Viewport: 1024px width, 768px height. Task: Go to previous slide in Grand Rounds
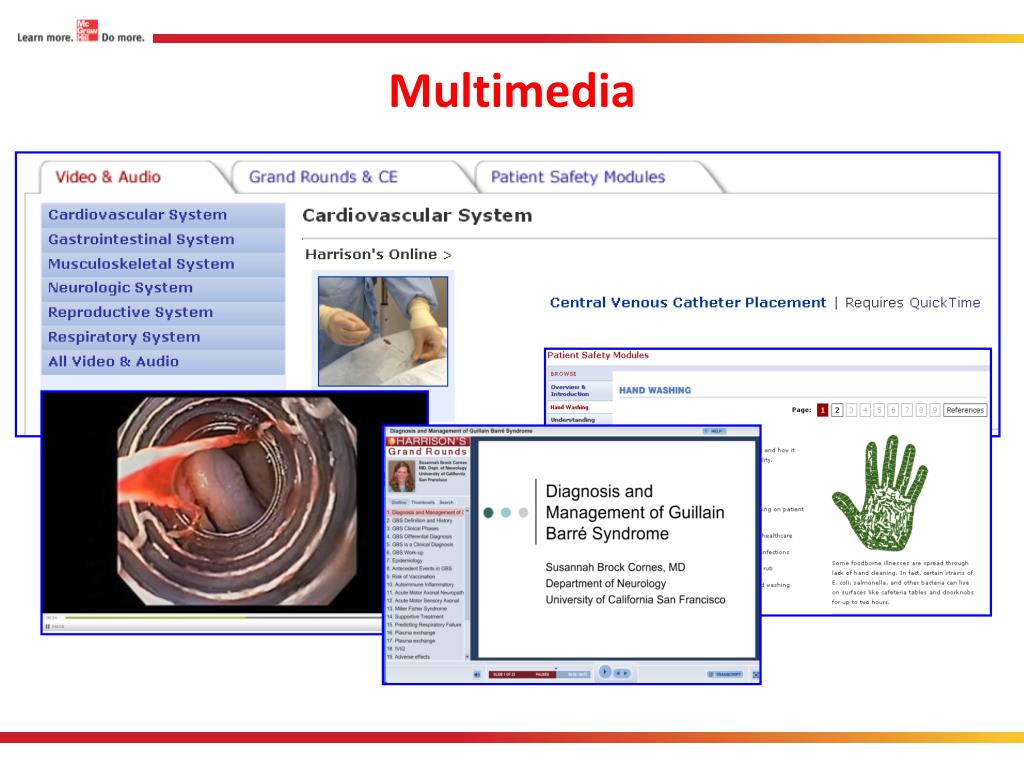pos(618,673)
